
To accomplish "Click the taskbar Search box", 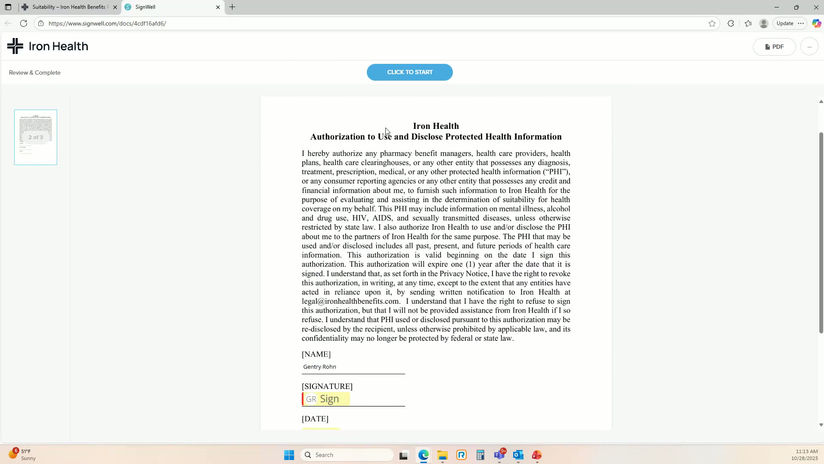I will (347, 455).
